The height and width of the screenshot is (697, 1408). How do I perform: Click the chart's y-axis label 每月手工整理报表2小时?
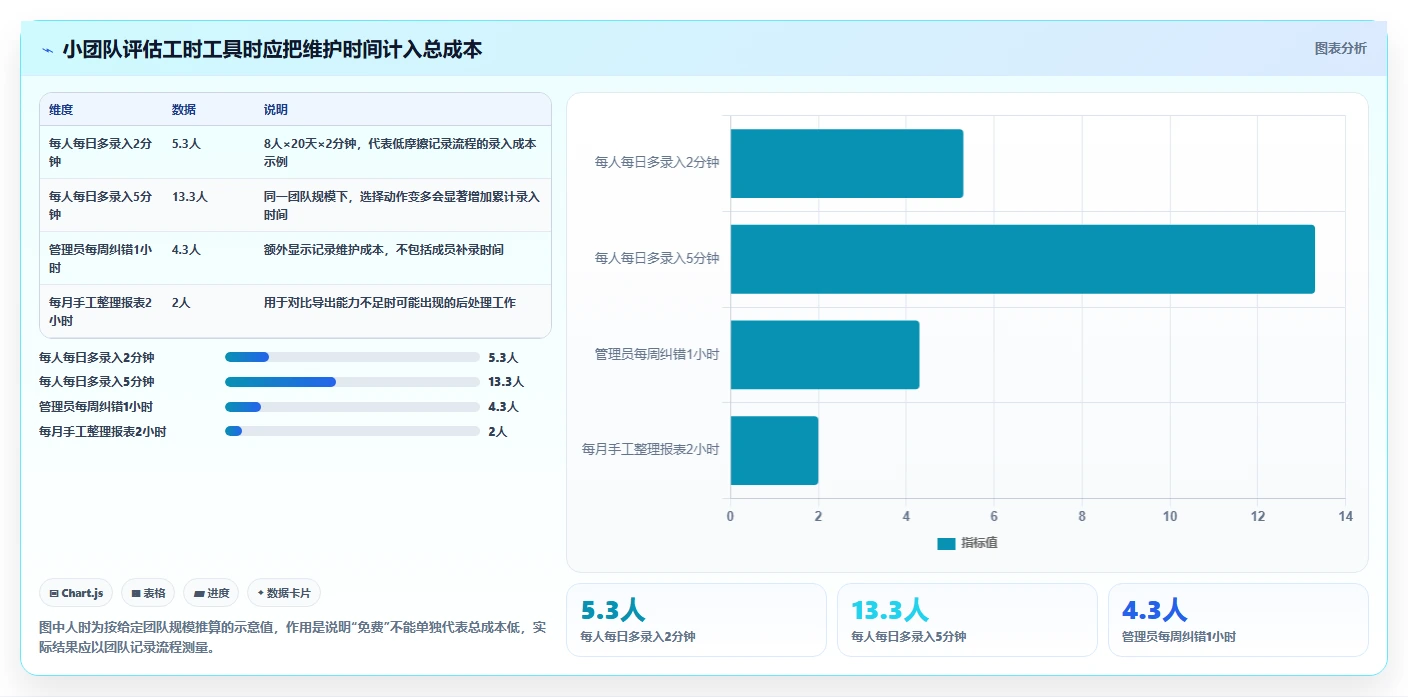(651, 450)
